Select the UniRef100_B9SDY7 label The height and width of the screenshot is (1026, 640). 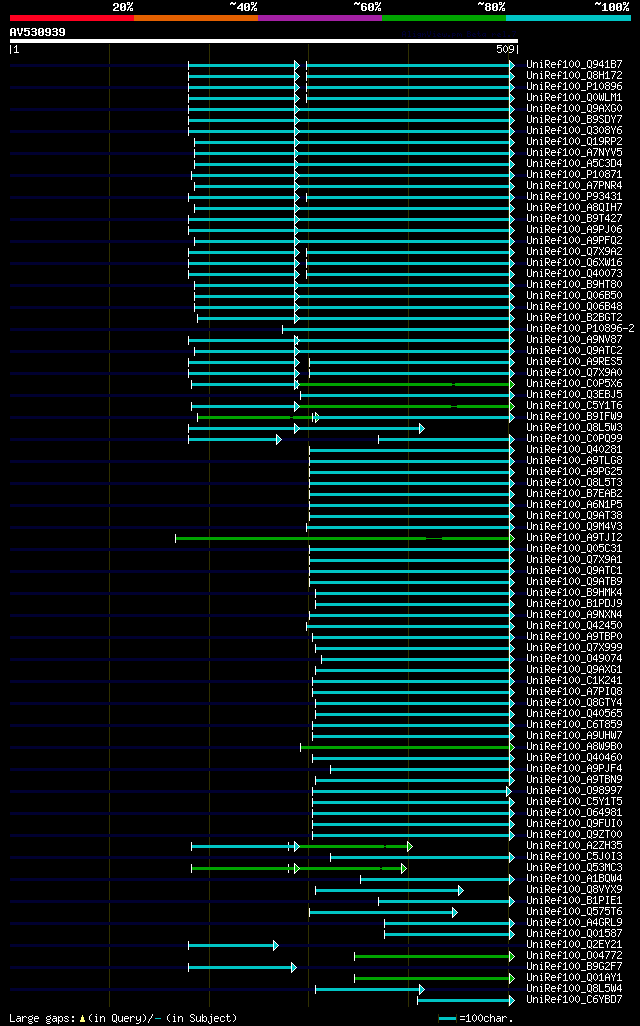click(575, 120)
